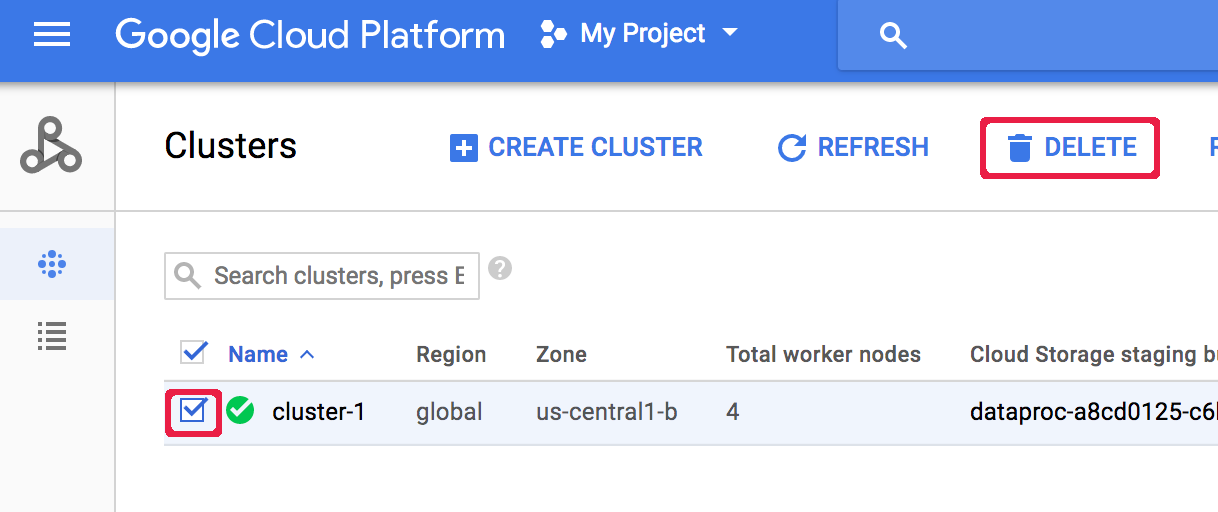This screenshot has width=1218, height=512.
Task: Toggle sort arrow beside Name column
Action: (x=307, y=355)
